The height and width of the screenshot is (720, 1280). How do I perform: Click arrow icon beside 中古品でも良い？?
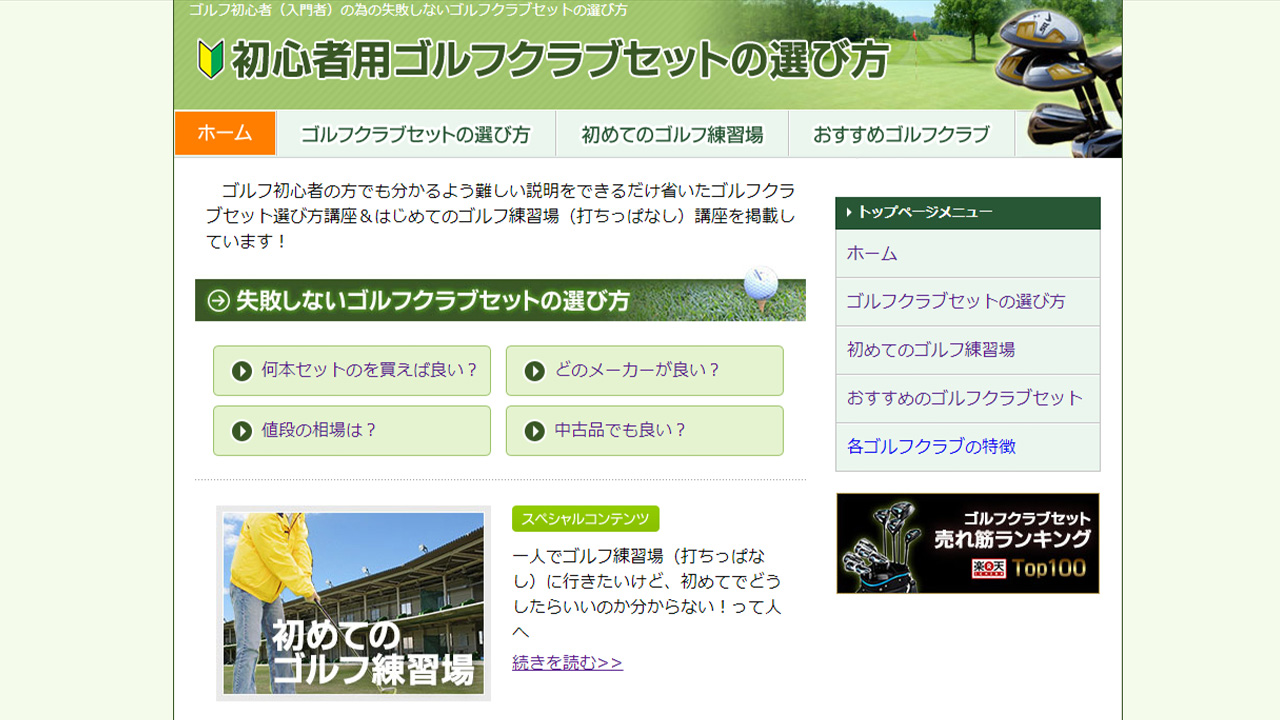[x=535, y=431]
